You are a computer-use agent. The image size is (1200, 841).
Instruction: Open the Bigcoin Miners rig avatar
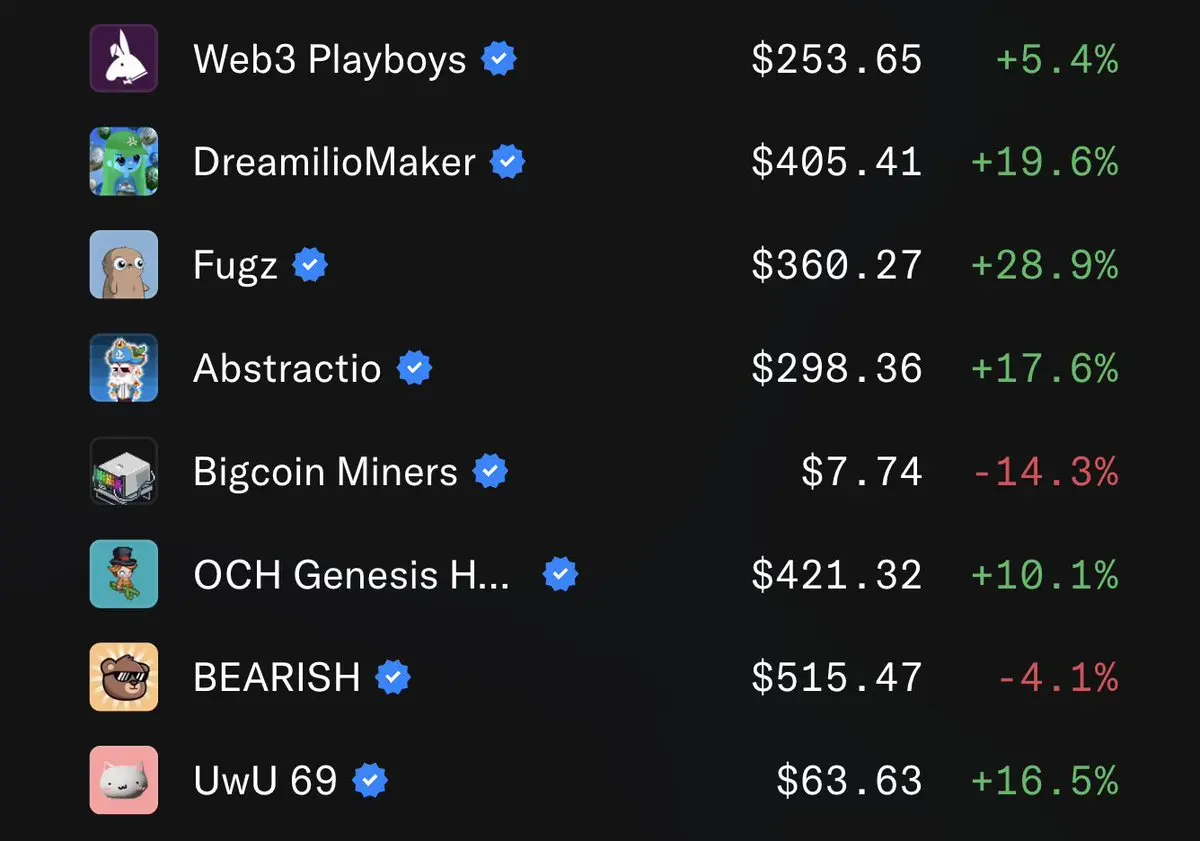[124, 471]
